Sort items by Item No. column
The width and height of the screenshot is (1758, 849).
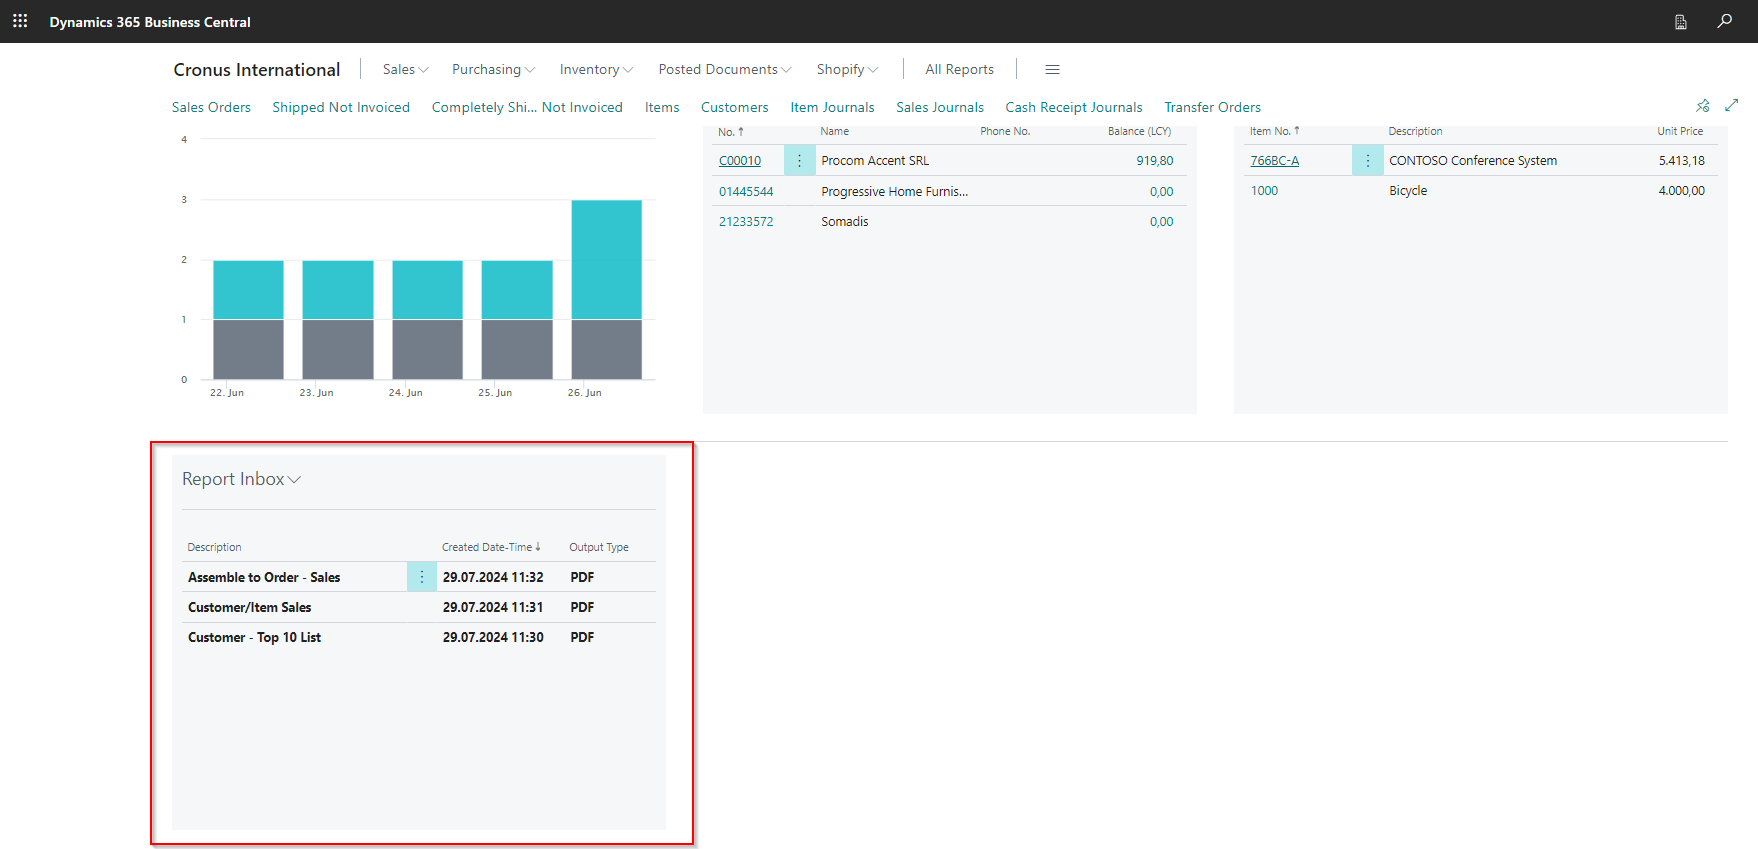click(x=1275, y=131)
